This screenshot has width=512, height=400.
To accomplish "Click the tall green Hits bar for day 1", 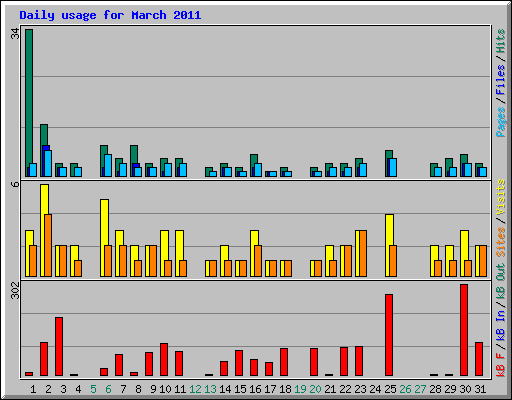I will (29, 103).
